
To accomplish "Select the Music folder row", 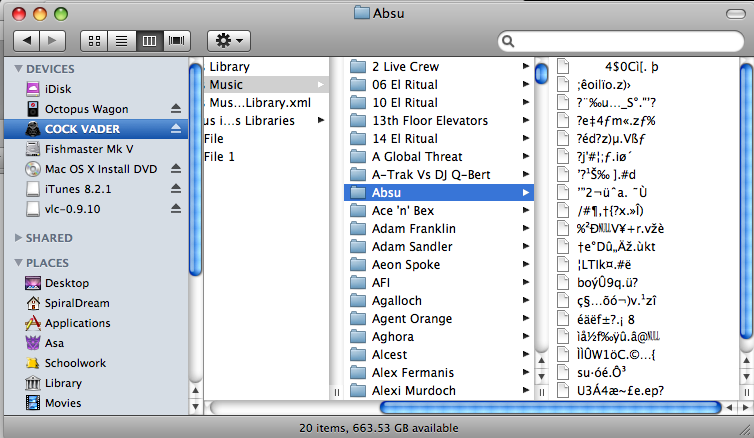I will coord(266,85).
